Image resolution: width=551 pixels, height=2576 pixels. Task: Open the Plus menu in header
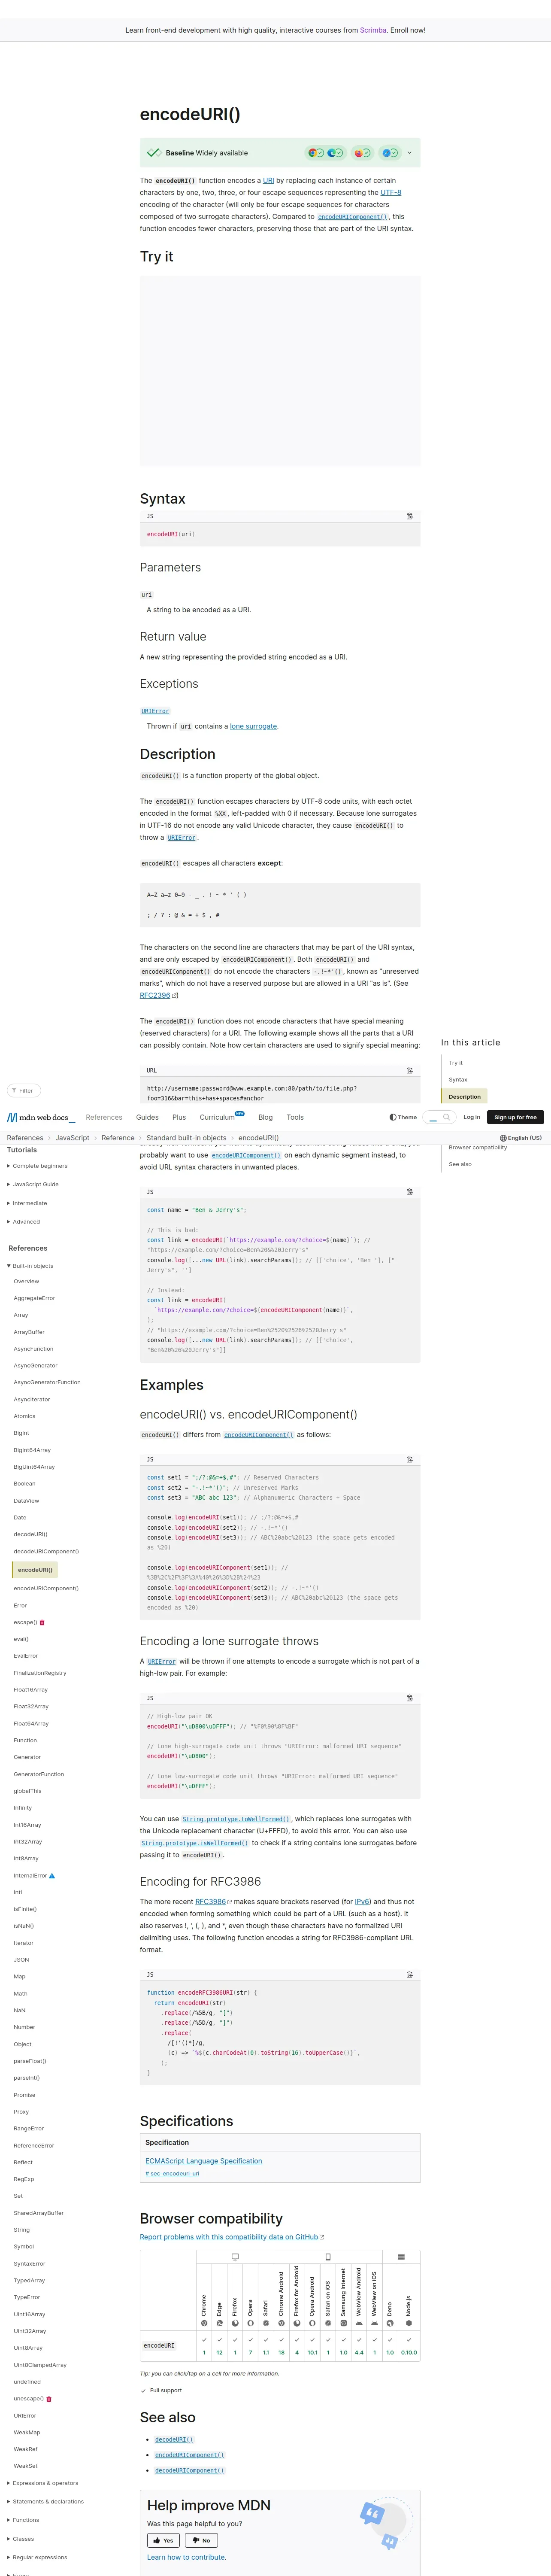179,1117
